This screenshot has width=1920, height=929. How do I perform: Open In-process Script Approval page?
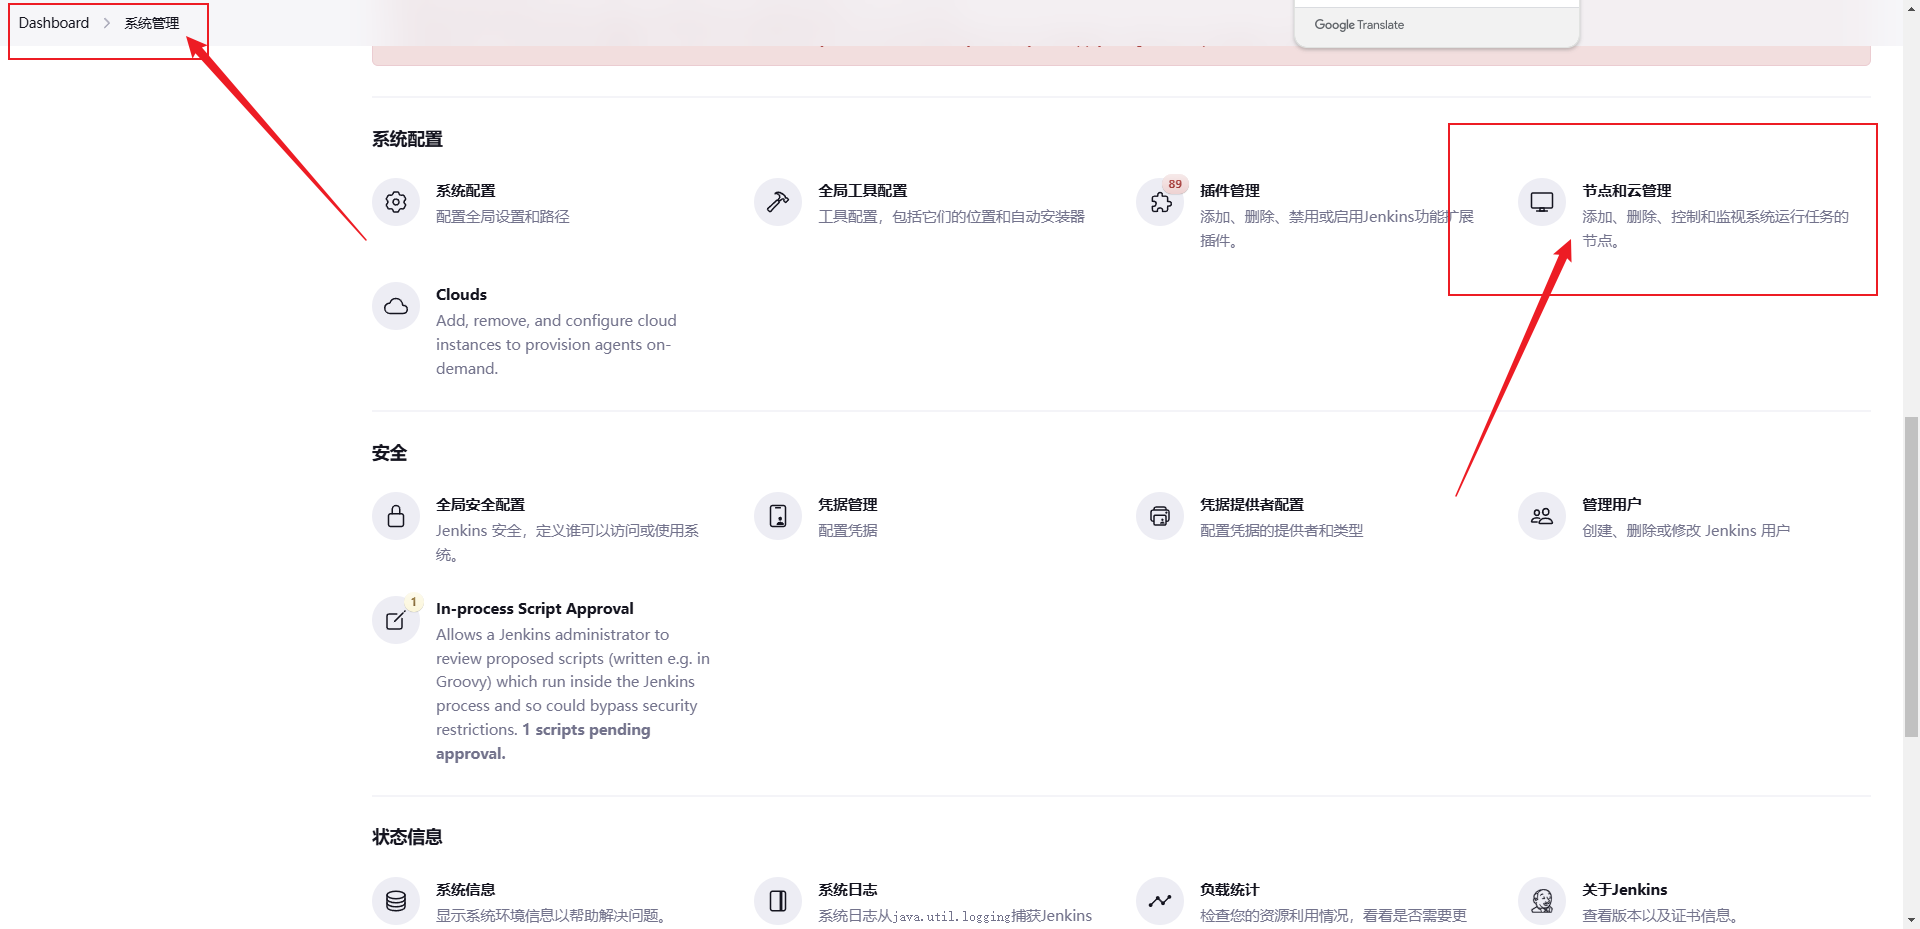click(x=535, y=609)
